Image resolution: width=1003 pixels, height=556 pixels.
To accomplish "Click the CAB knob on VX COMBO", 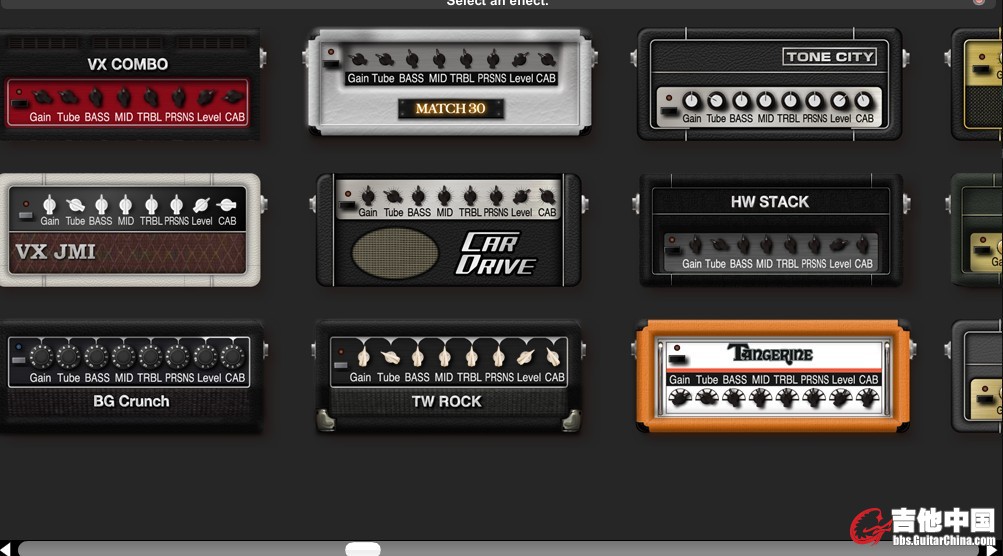I will pyautogui.click(x=233, y=98).
